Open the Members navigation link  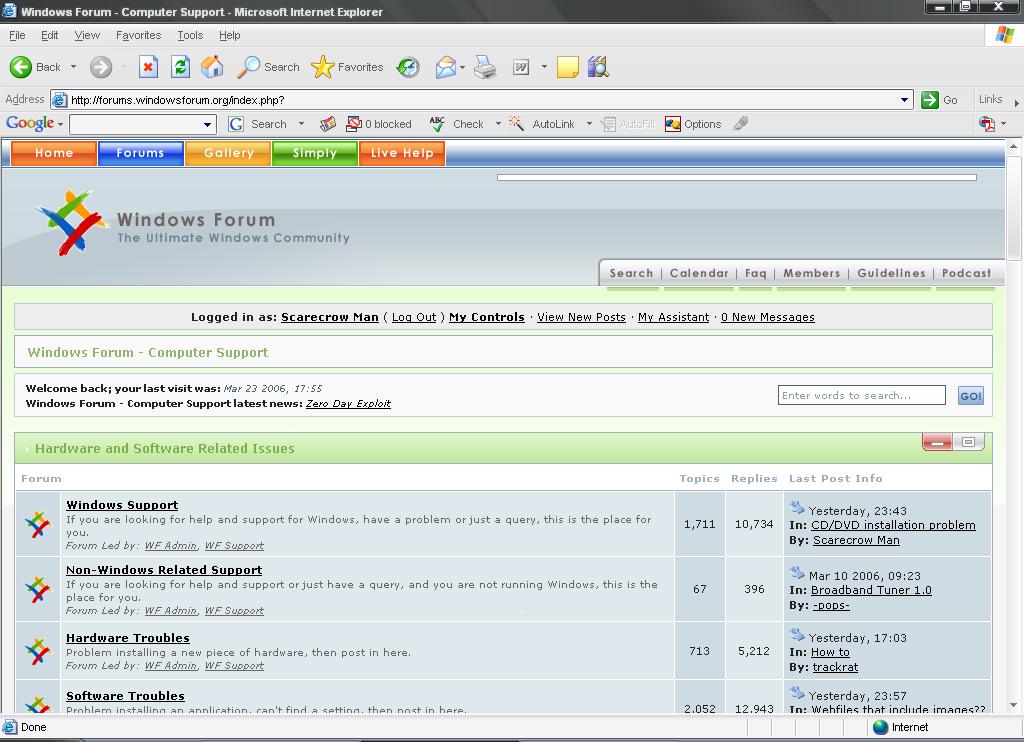tap(811, 273)
